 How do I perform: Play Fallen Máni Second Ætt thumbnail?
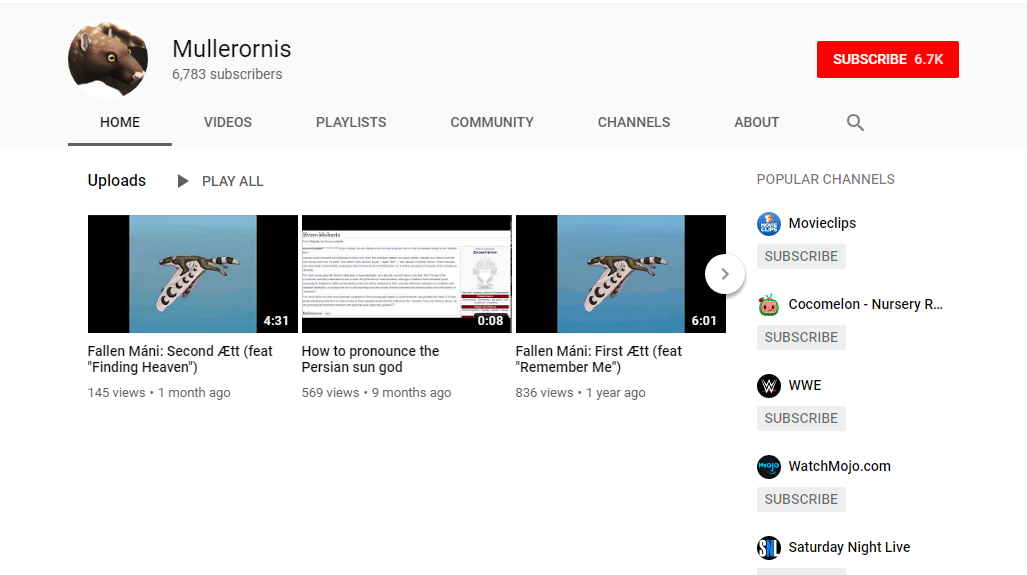pos(193,274)
